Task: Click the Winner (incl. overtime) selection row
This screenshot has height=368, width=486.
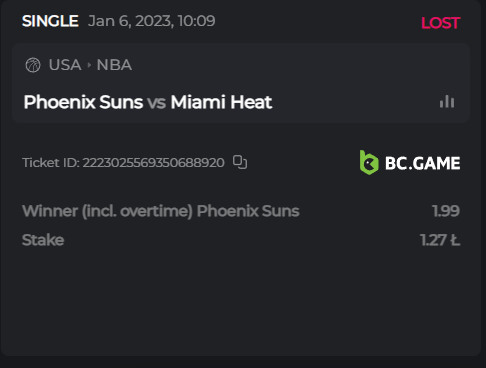Action: [x=241, y=211]
